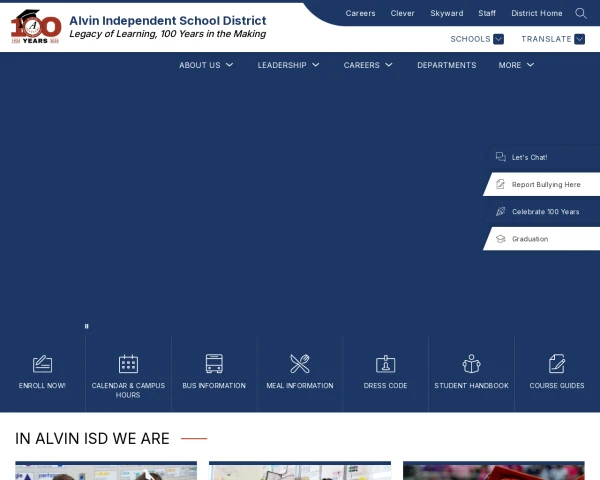Viewport: 600px width, 480px height.
Task: Expand the Careers menu chevron
Action: point(388,65)
